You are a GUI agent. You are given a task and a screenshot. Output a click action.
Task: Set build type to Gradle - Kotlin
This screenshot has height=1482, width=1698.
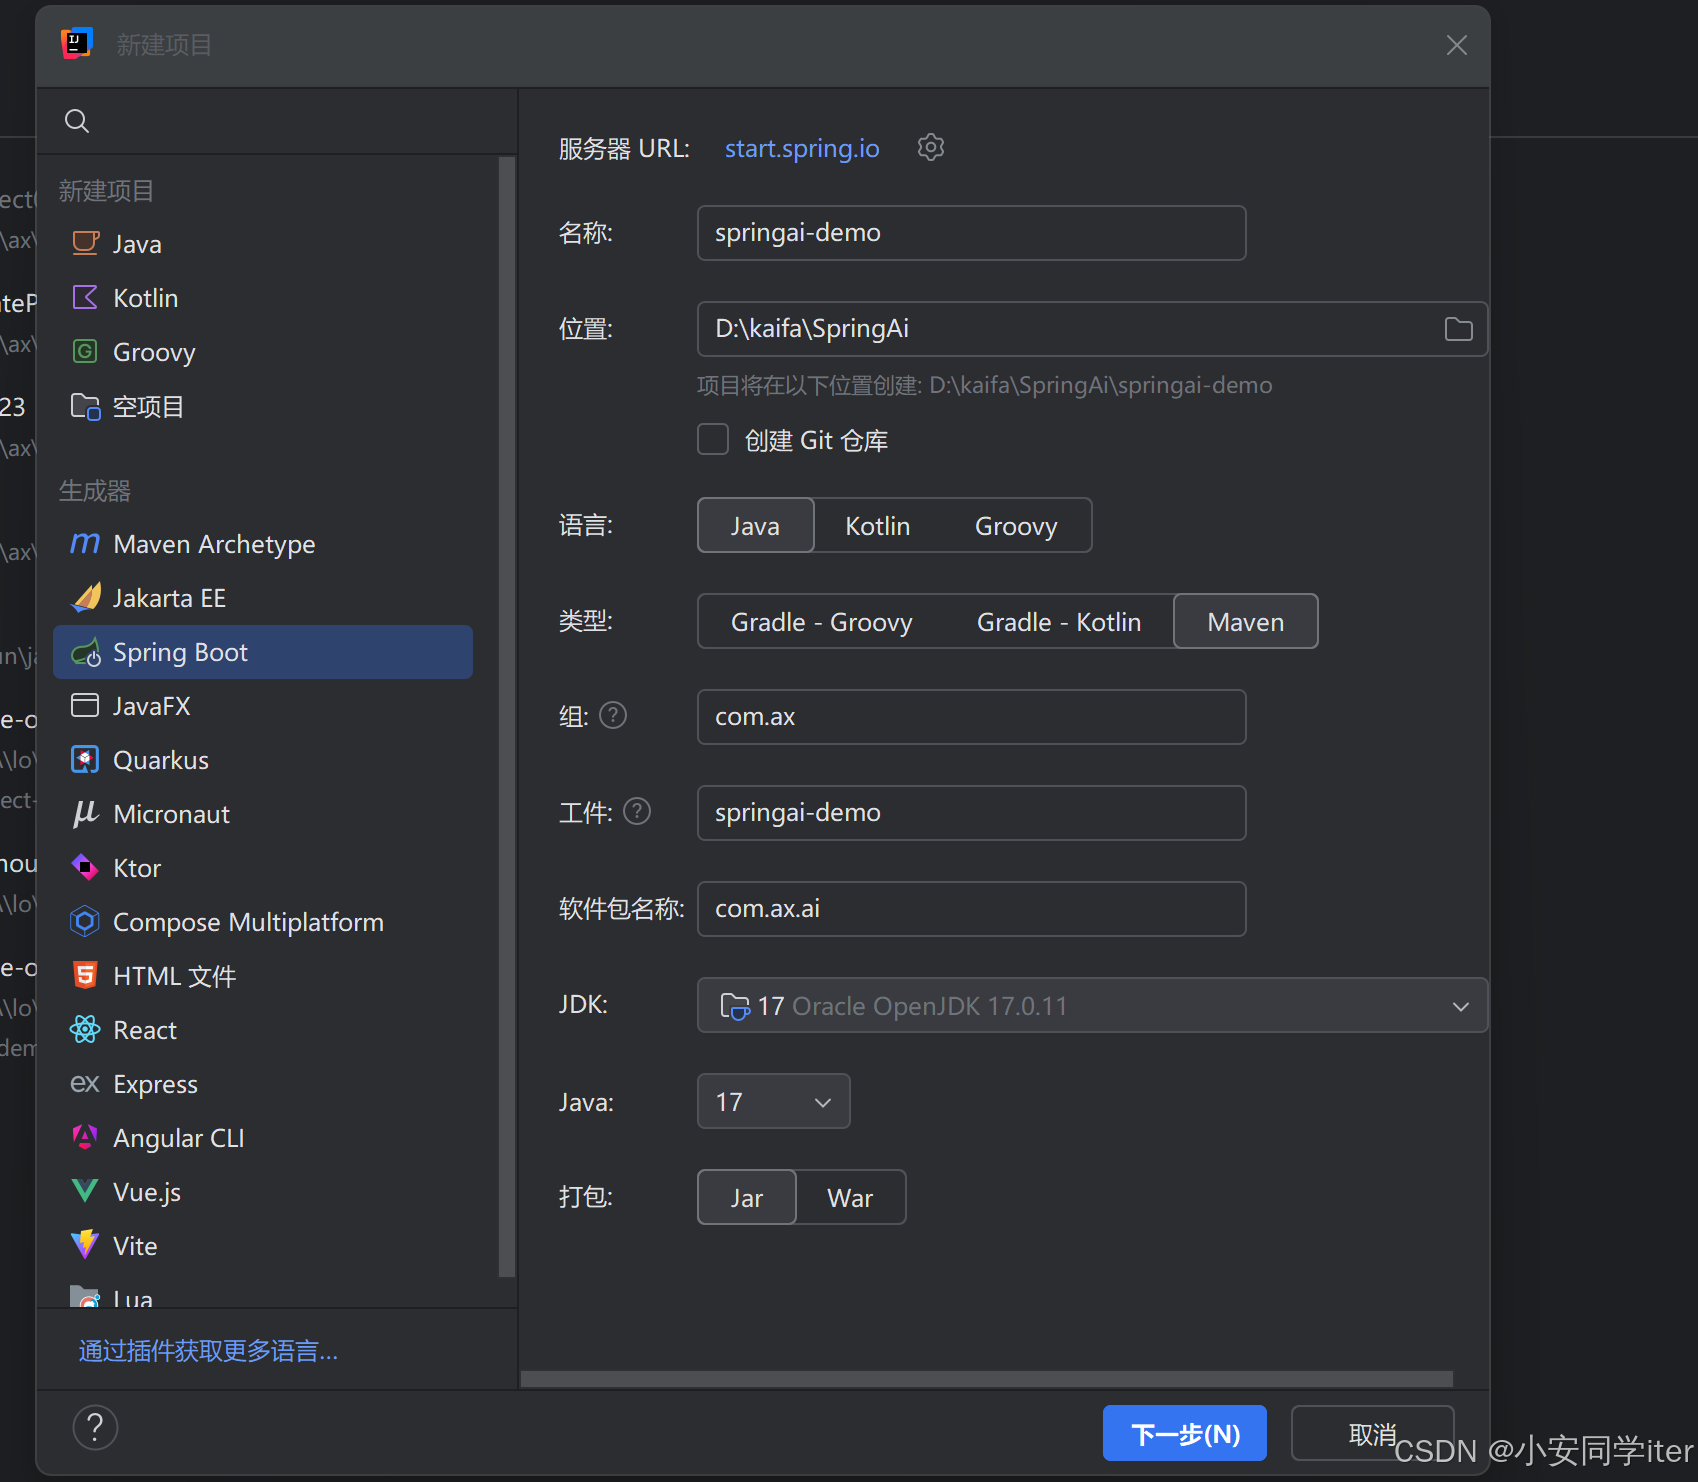tap(1059, 621)
